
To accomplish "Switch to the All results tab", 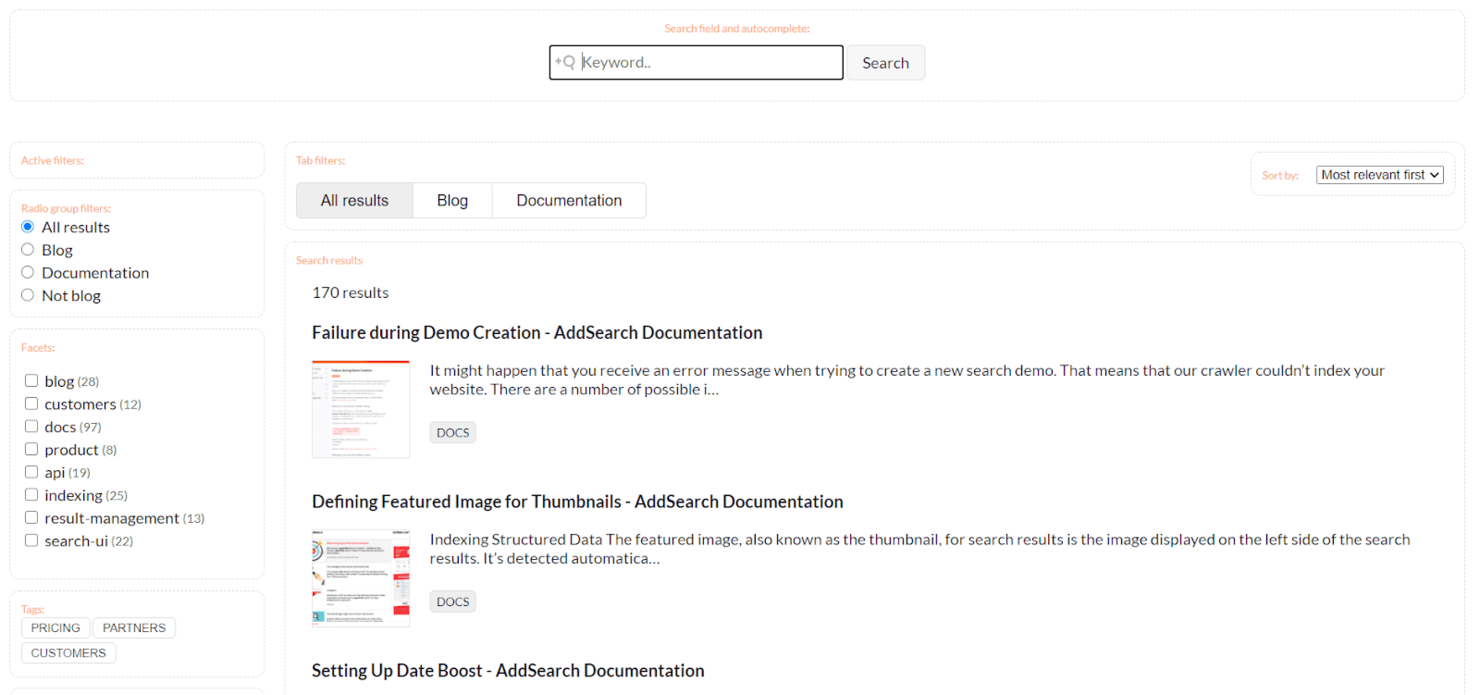I will pyautogui.click(x=355, y=200).
